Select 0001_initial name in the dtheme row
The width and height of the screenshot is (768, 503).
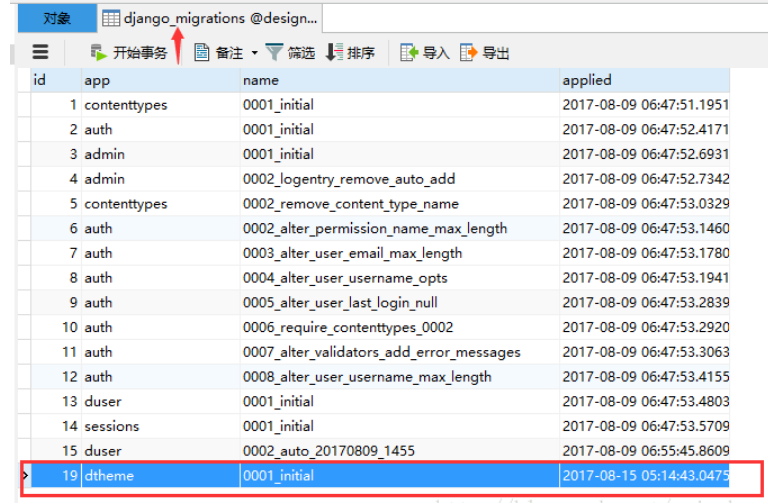coord(400,476)
